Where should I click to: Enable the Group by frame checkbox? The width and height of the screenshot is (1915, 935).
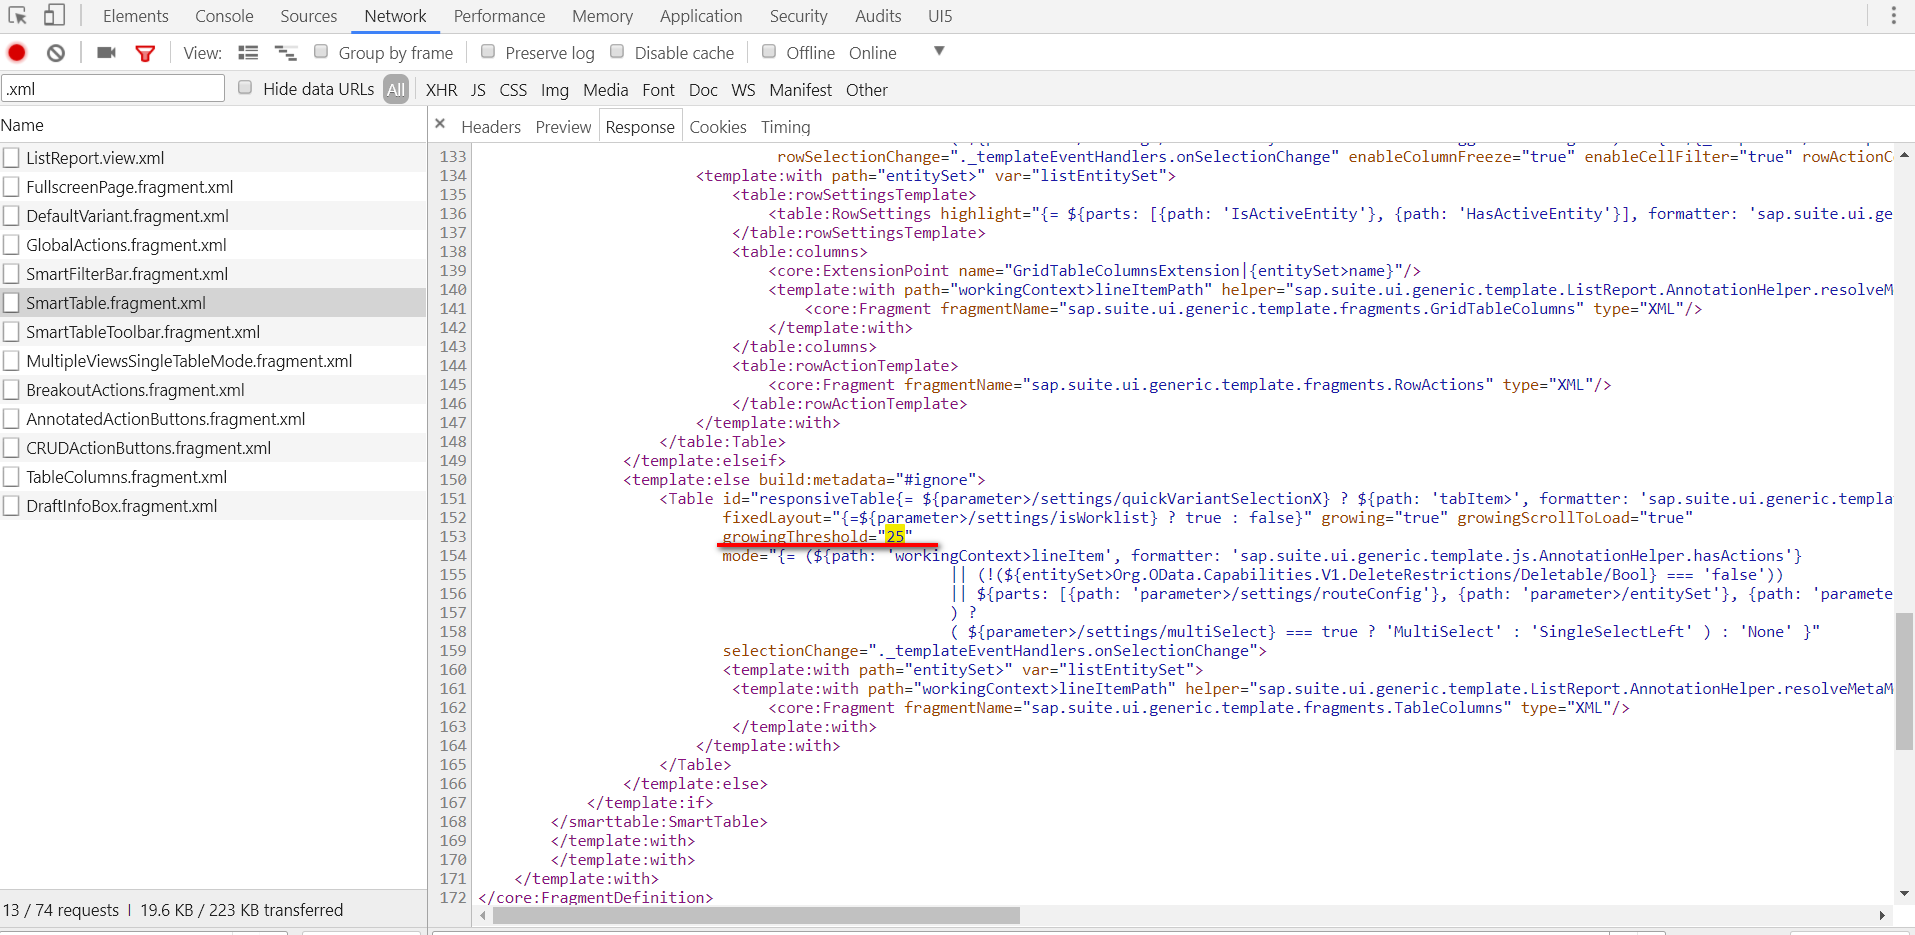tap(321, 51)
